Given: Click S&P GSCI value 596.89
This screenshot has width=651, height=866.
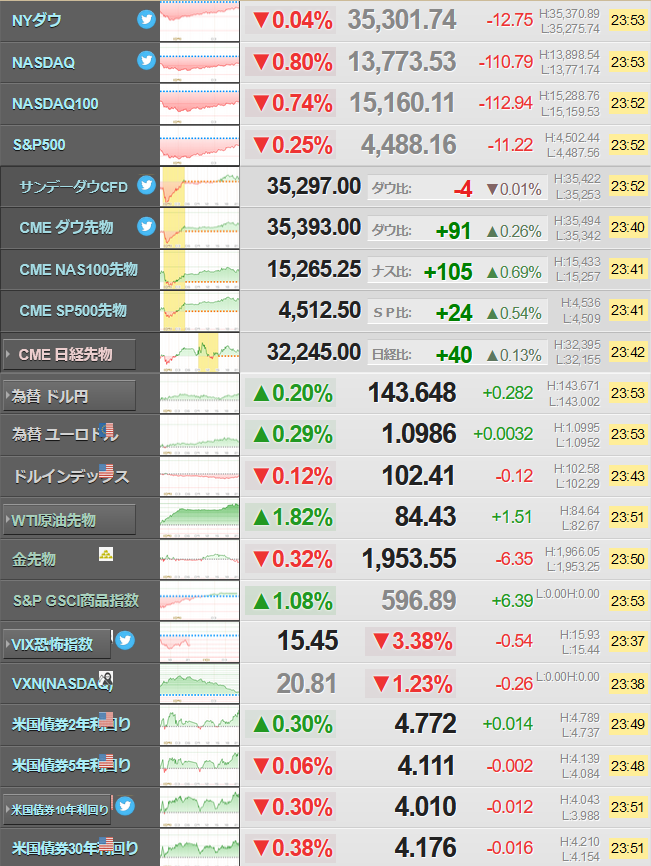Looking at the screenshot, I should coord(419,600).
